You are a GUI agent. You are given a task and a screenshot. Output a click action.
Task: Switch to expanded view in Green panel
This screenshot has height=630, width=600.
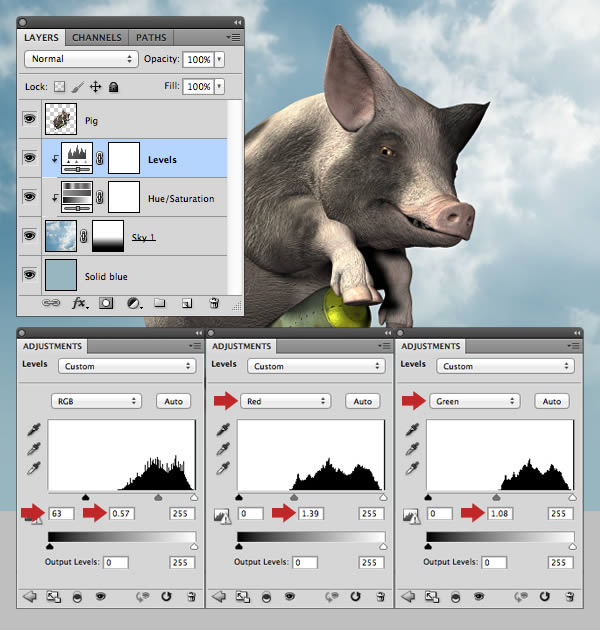click(432, 597)
